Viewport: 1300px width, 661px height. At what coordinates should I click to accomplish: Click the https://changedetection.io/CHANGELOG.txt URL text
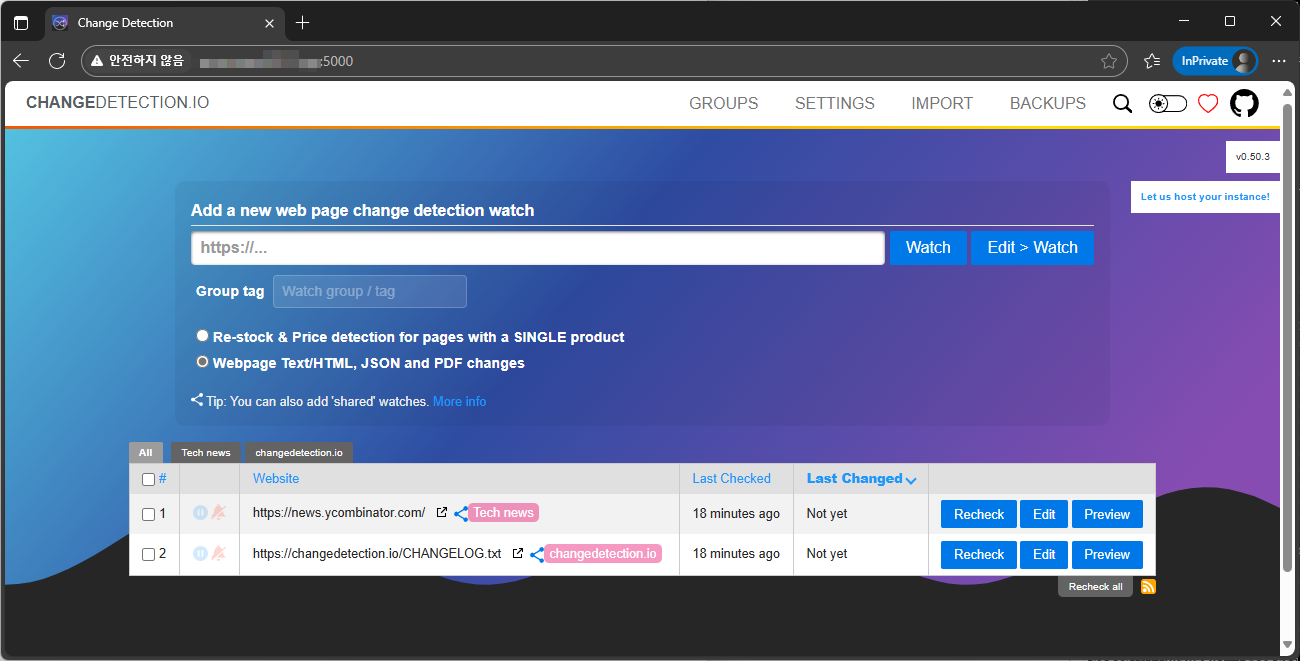click(x=377, y=553)
